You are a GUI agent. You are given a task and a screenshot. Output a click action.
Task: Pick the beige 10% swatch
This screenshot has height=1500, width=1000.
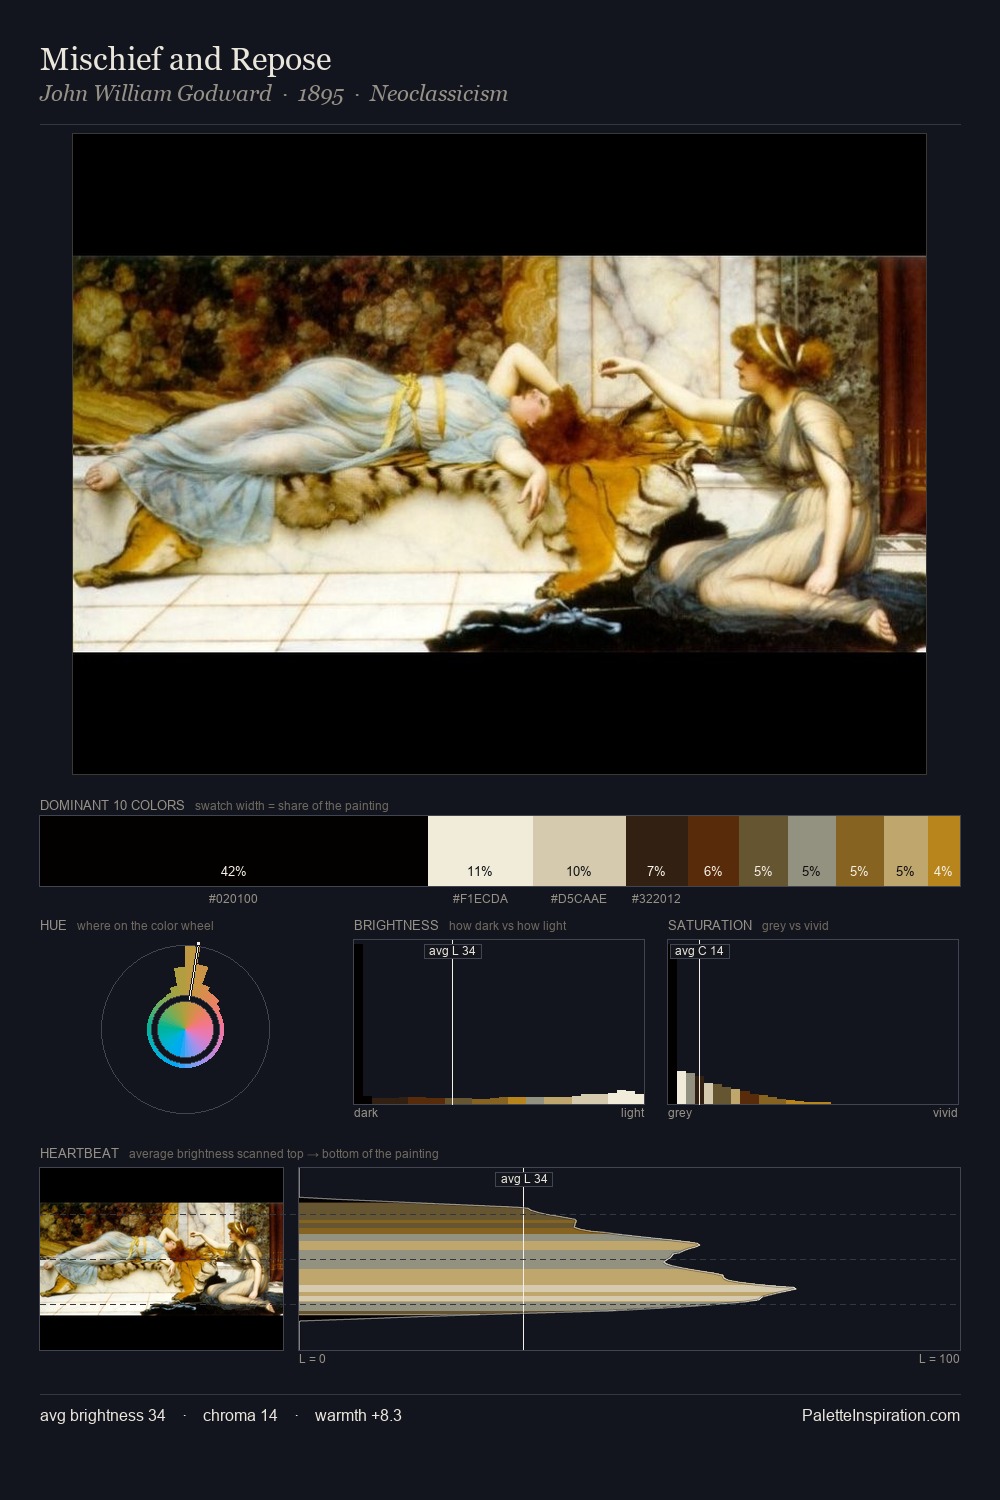[x=579, y=851]
